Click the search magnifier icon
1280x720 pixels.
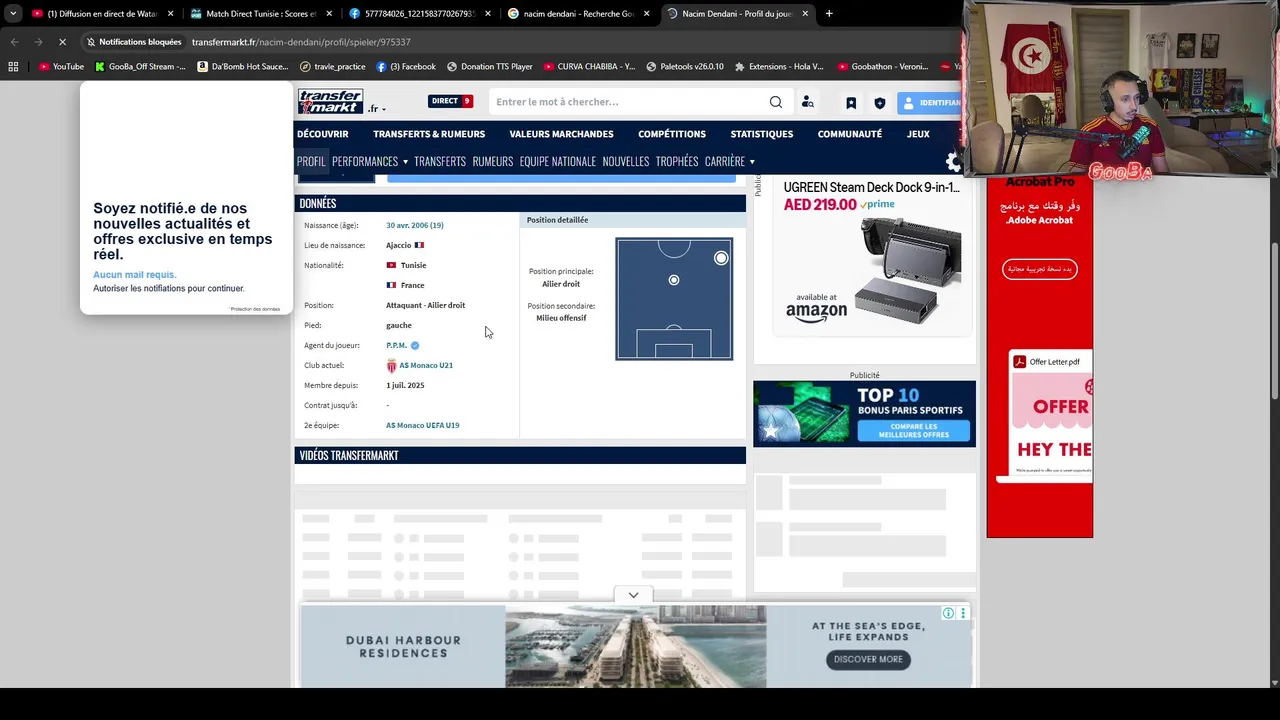click(x=776, y=102)
